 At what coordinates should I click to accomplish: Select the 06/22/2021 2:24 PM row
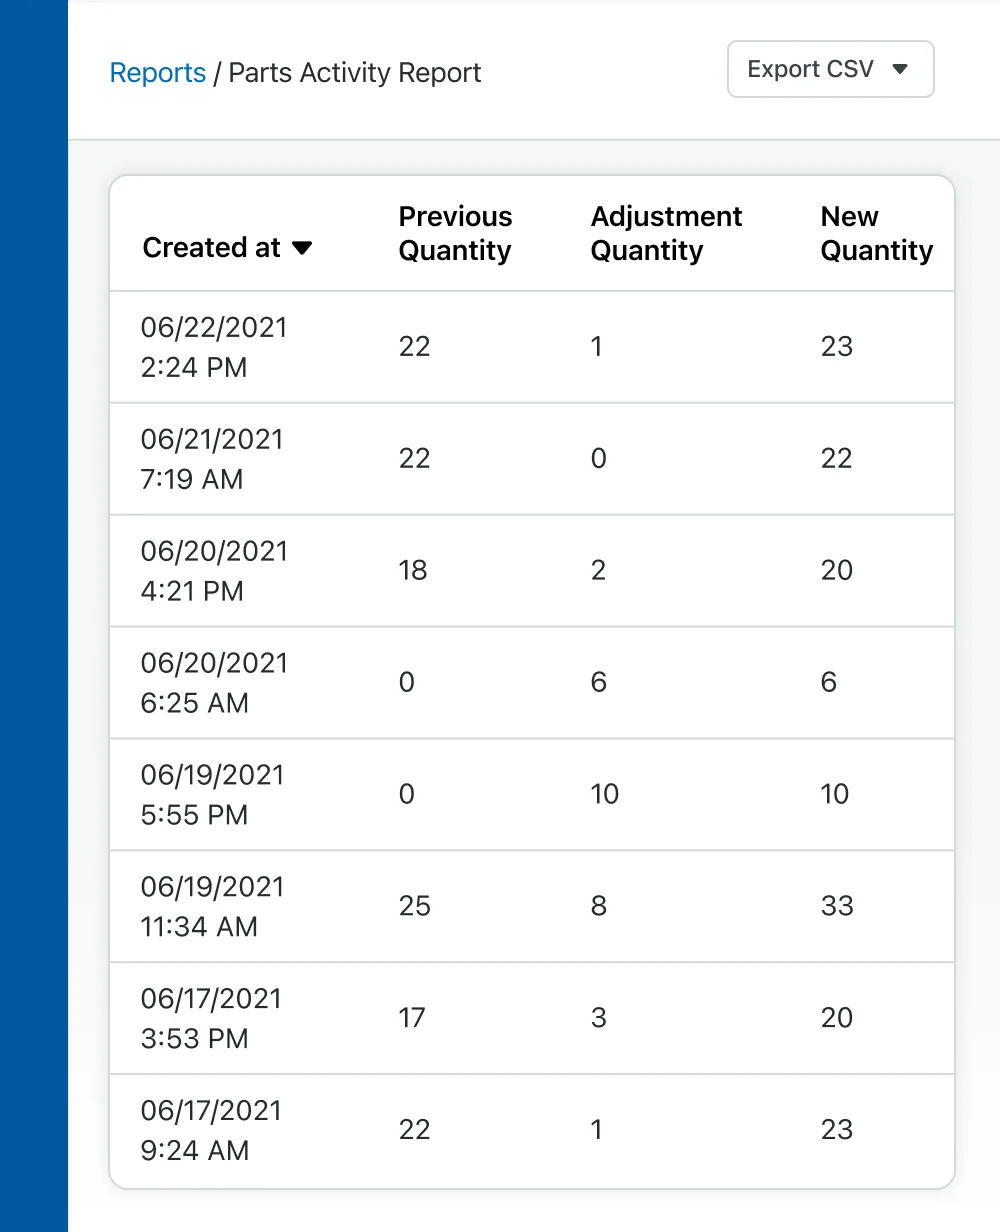214,347
